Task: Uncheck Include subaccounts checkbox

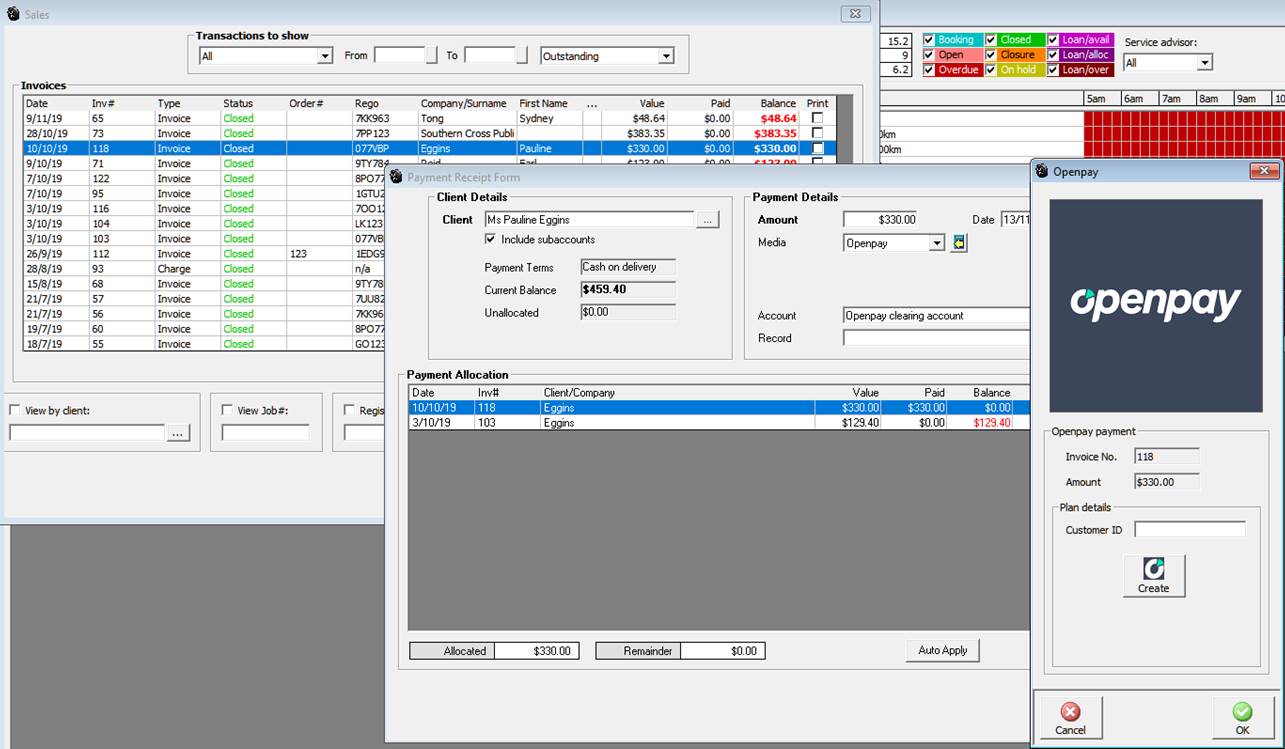Action: tap(490, 240)
